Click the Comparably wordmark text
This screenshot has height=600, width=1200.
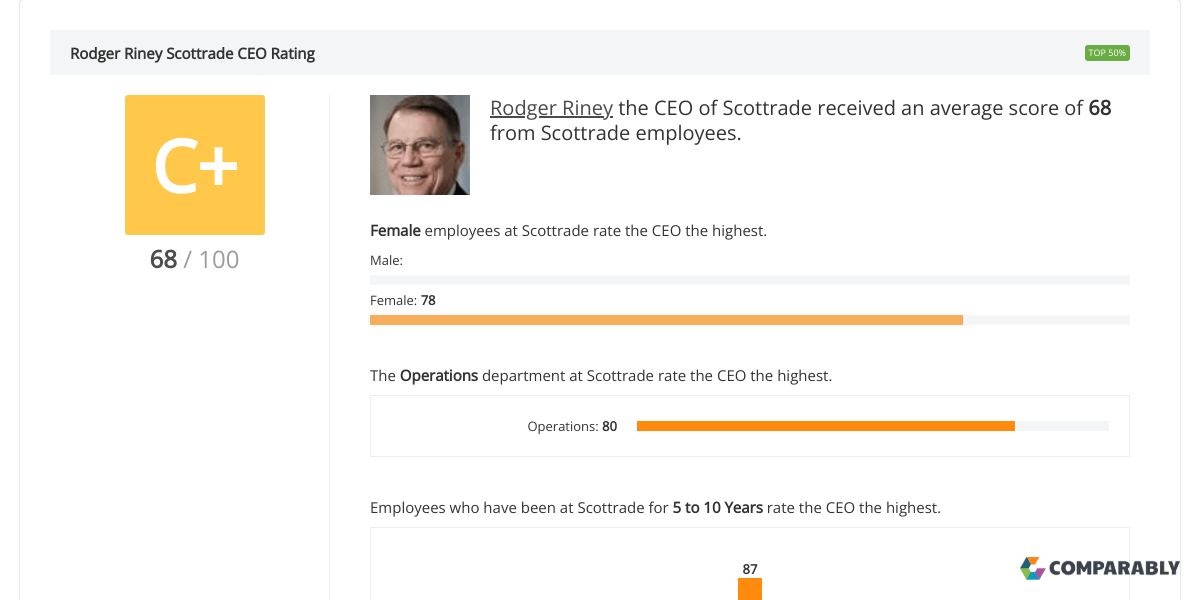tap(1114, 569)
